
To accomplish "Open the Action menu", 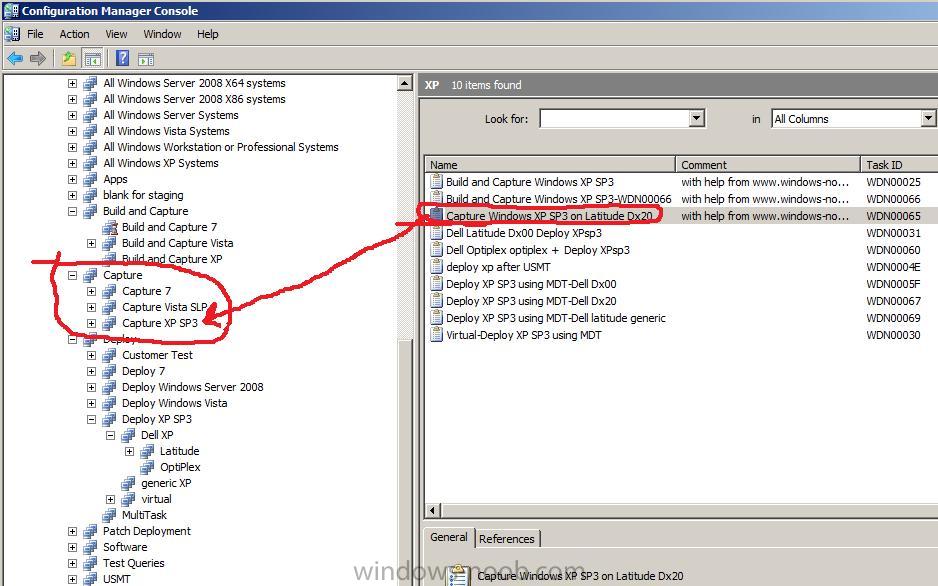I will pos(74,34).
